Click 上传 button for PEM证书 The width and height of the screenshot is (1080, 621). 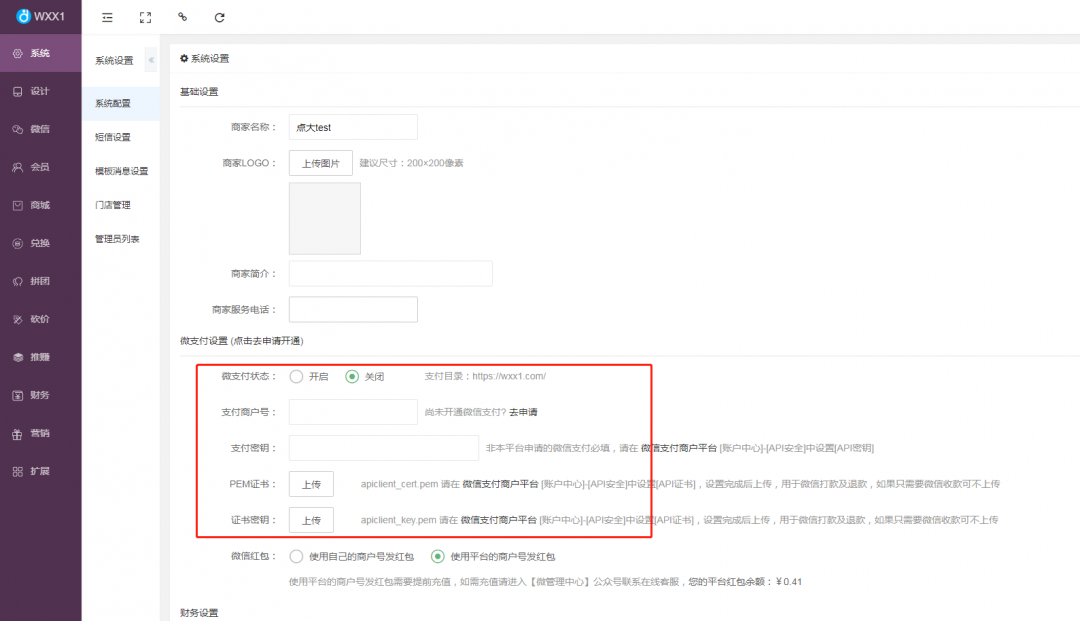[x=311, y=484]
